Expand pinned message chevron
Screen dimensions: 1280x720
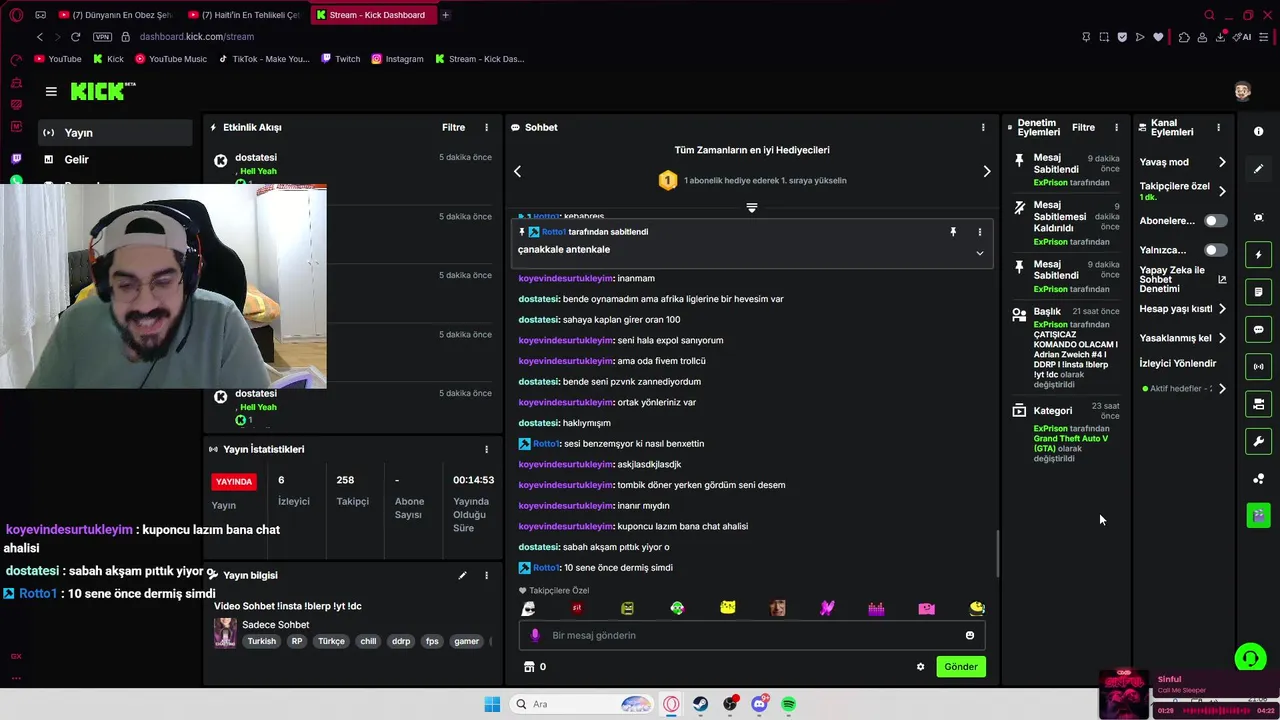coord(979,253)
